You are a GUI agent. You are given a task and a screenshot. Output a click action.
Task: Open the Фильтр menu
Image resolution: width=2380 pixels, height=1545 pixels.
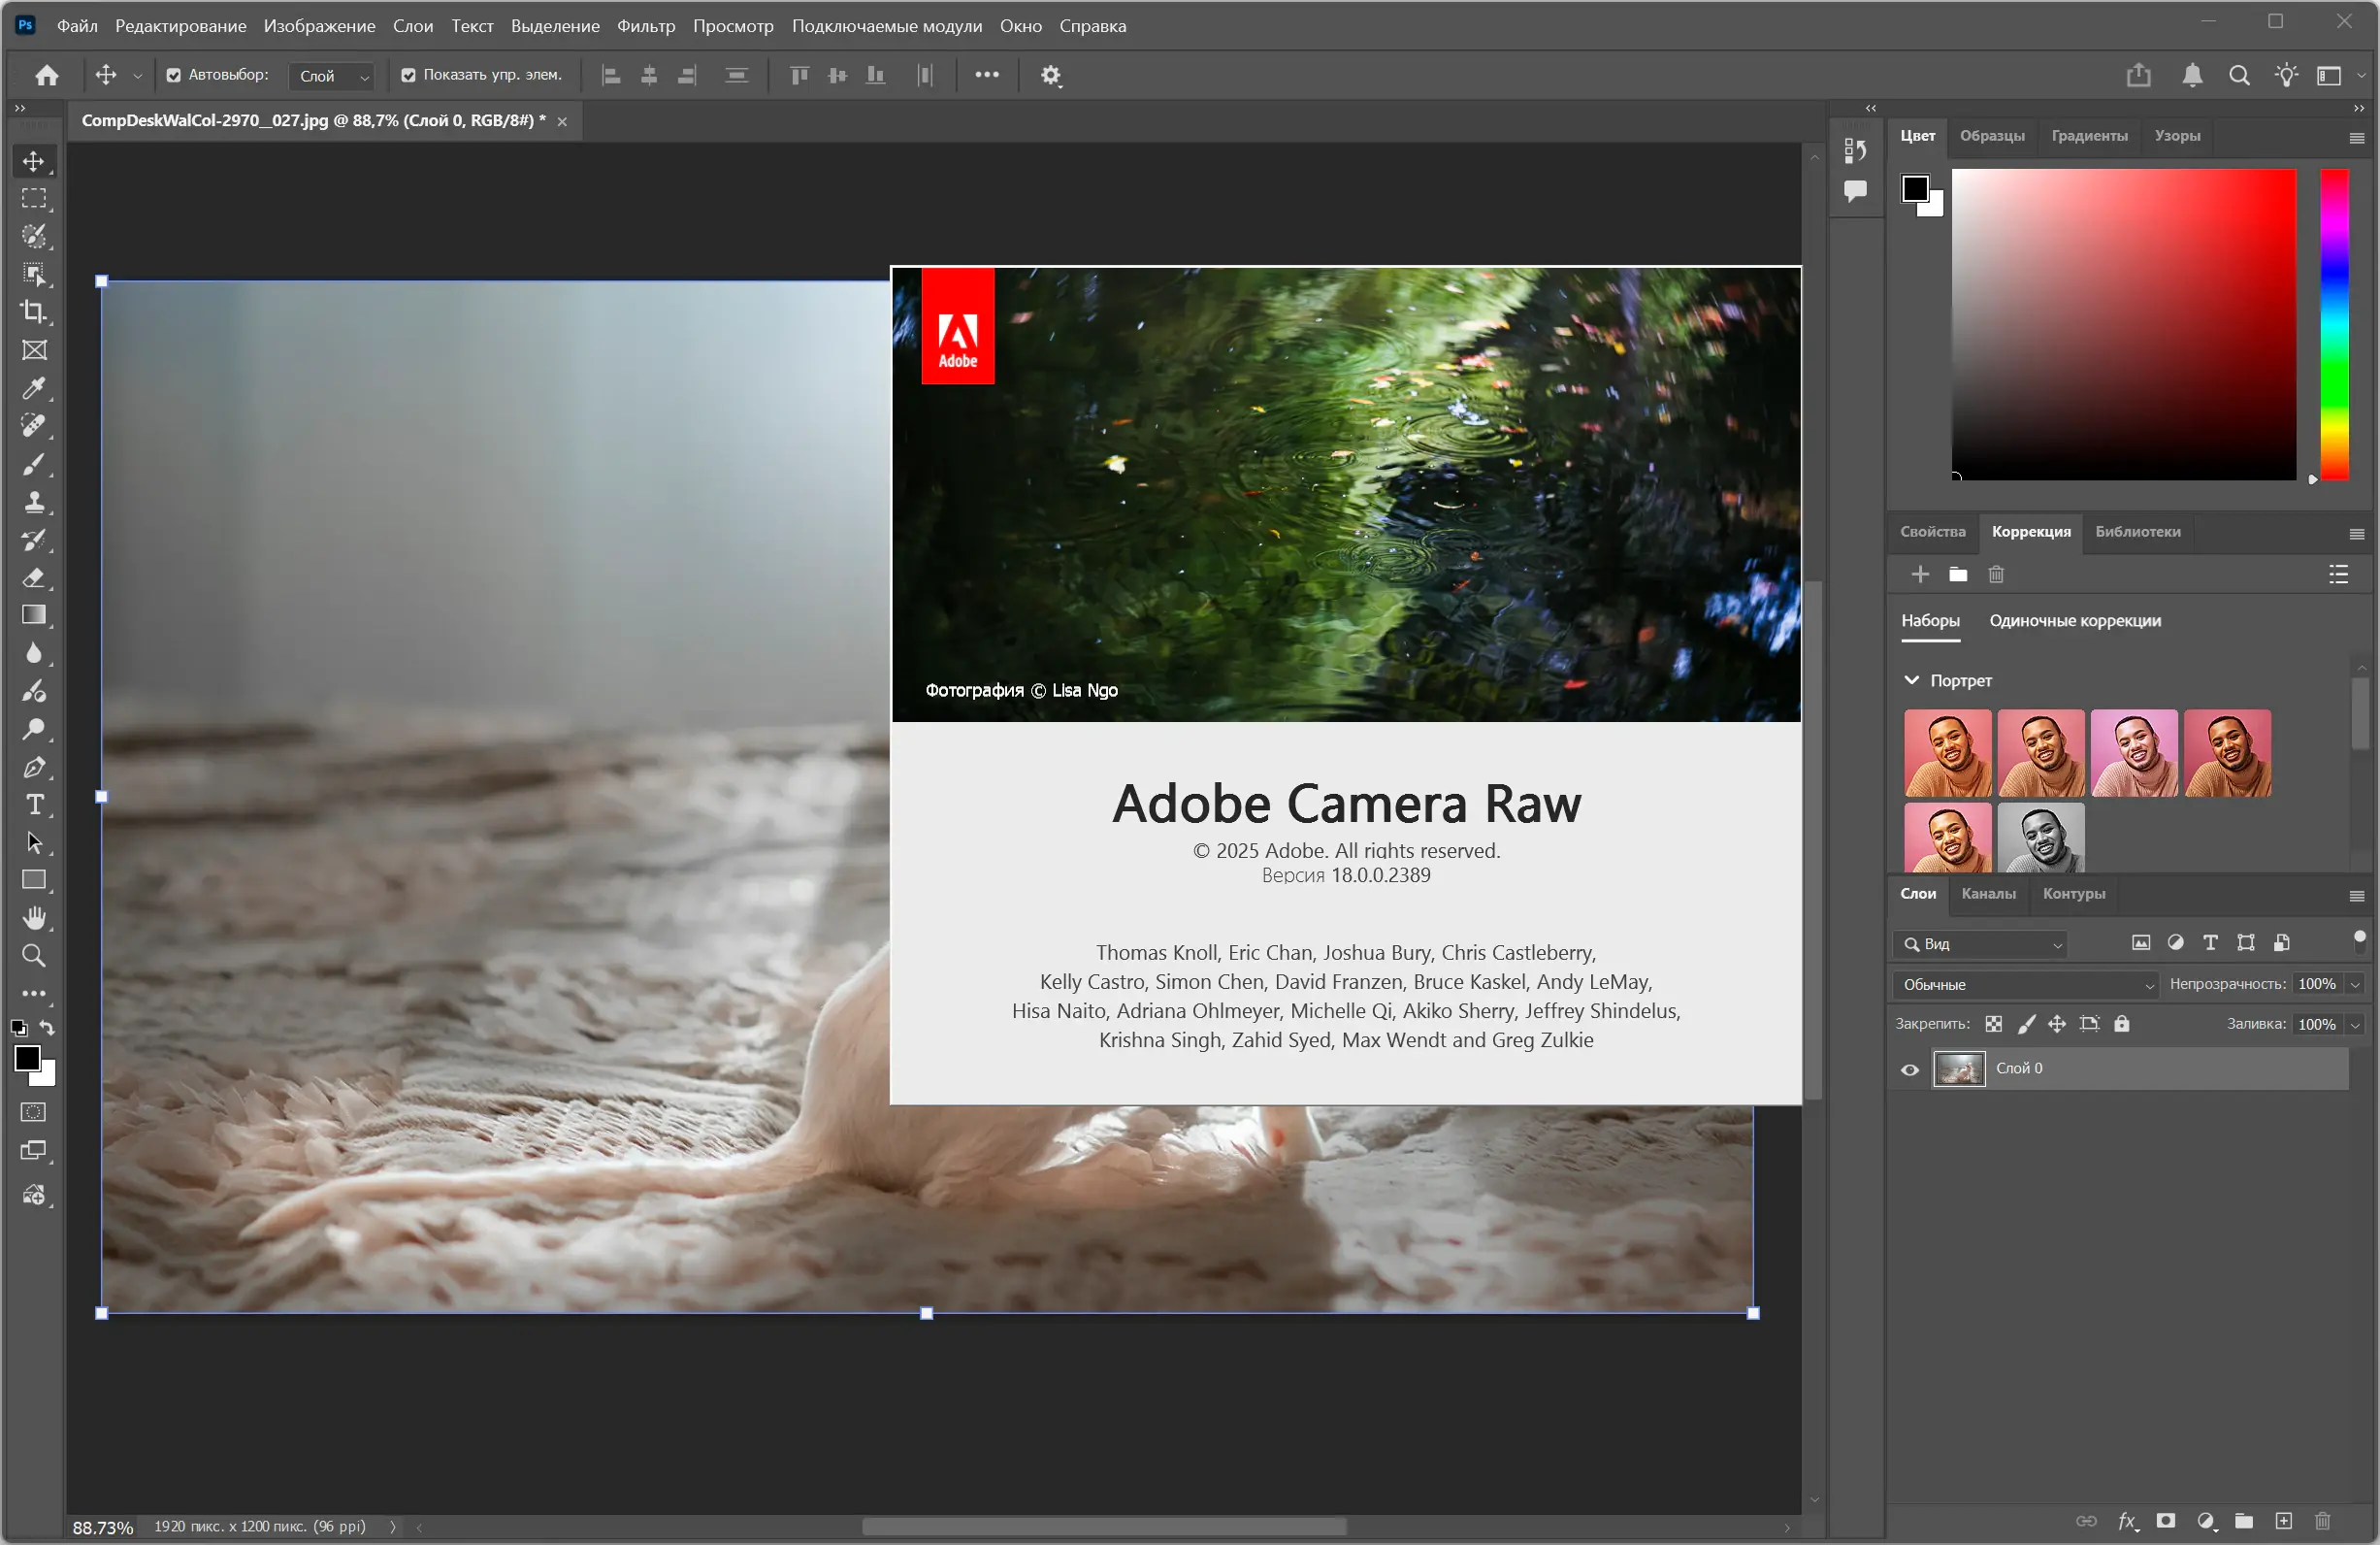click(x=645, y=26)
